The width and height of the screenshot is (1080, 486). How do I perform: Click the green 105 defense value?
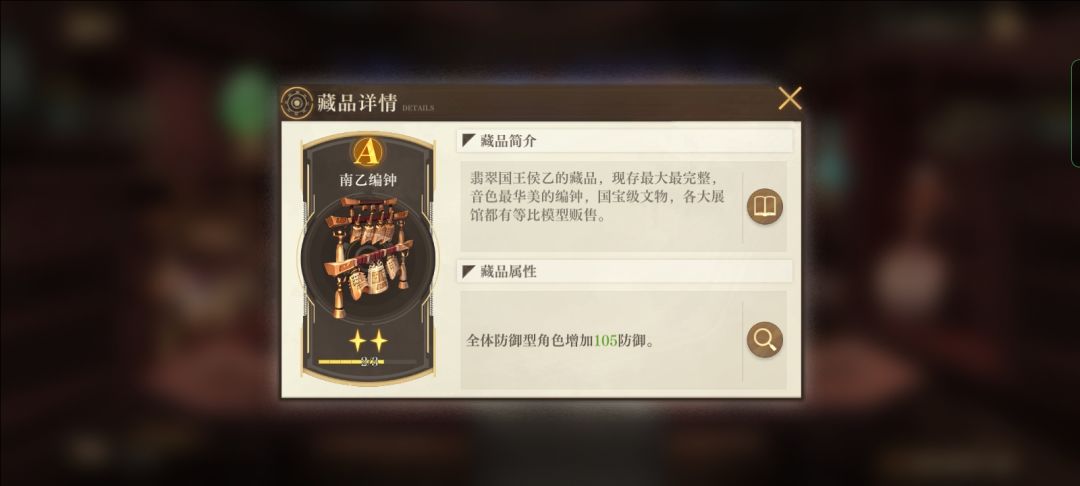[605, 341]
